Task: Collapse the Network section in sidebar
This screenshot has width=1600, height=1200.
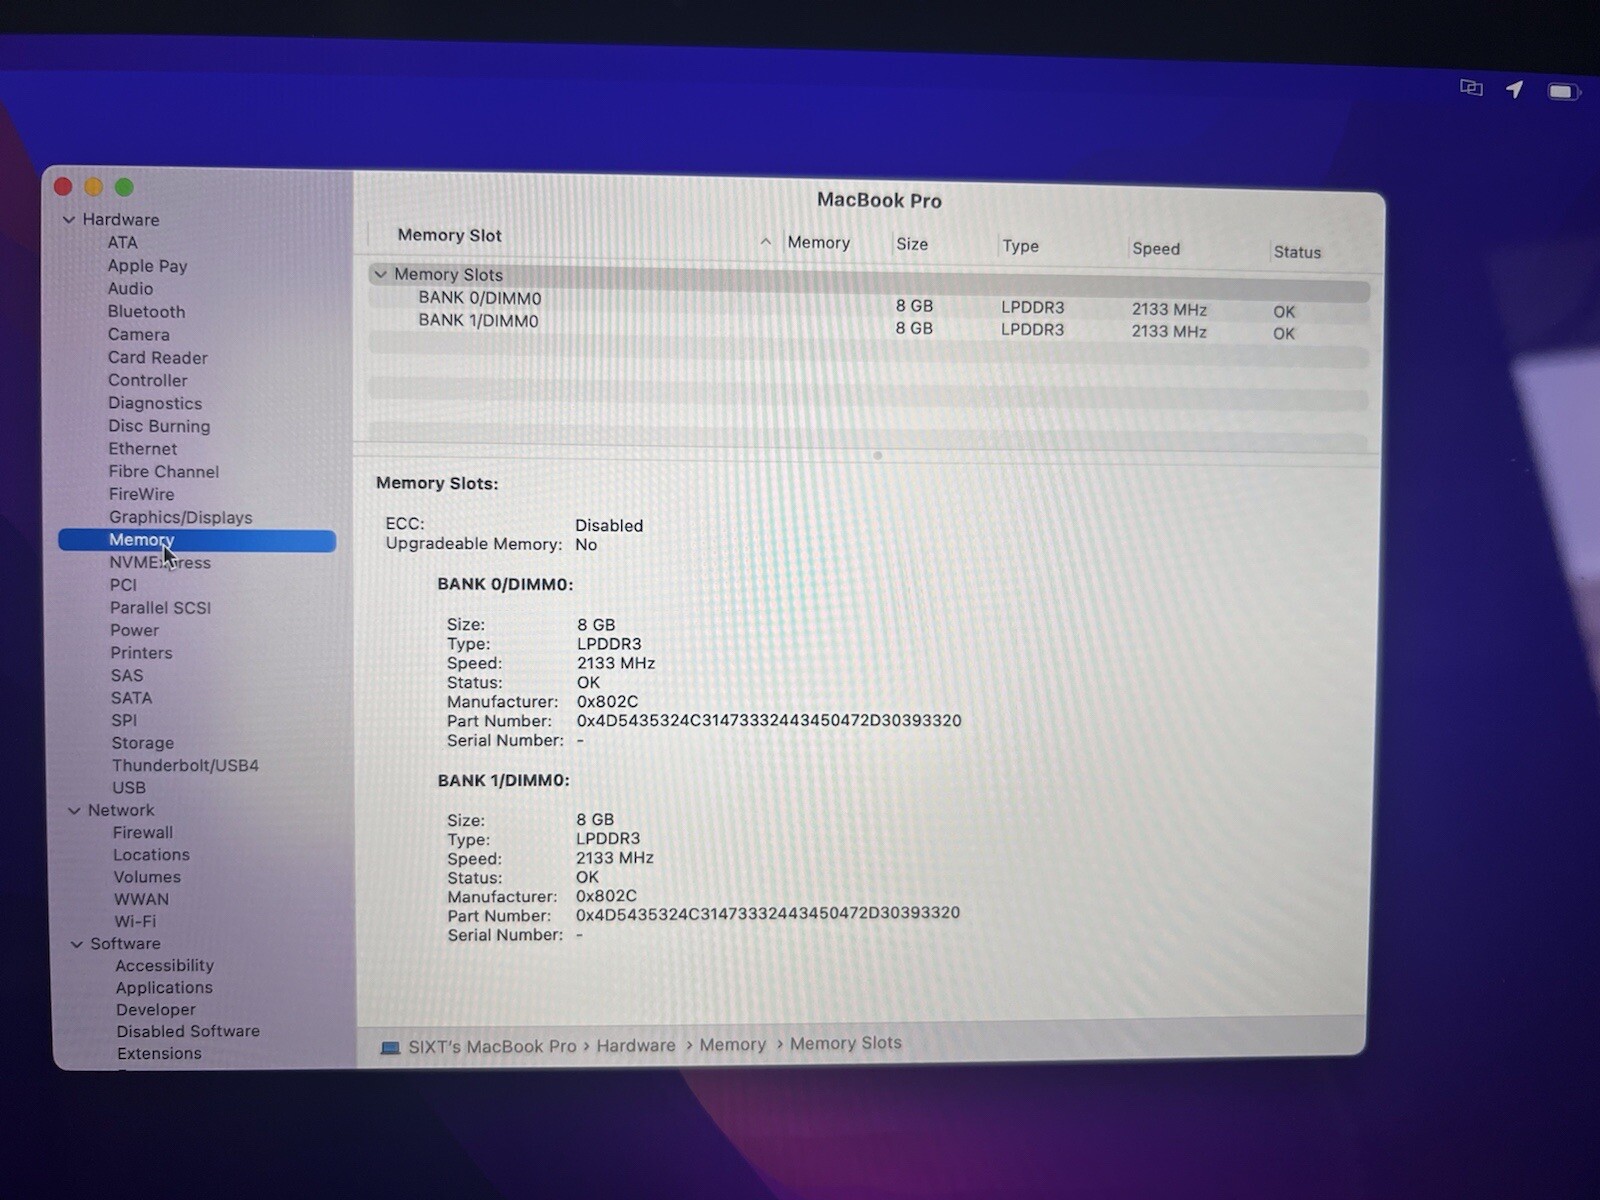Action: point(74,811)
